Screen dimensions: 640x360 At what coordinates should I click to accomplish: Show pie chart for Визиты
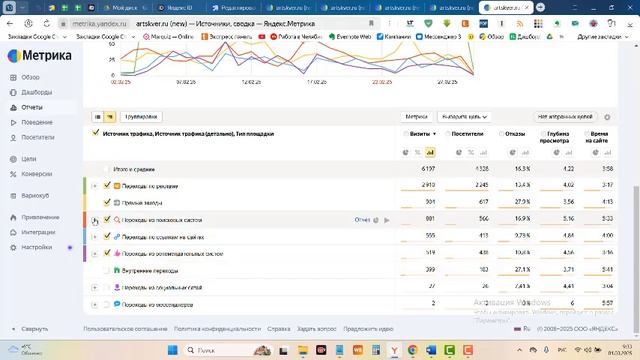[405, 152]
